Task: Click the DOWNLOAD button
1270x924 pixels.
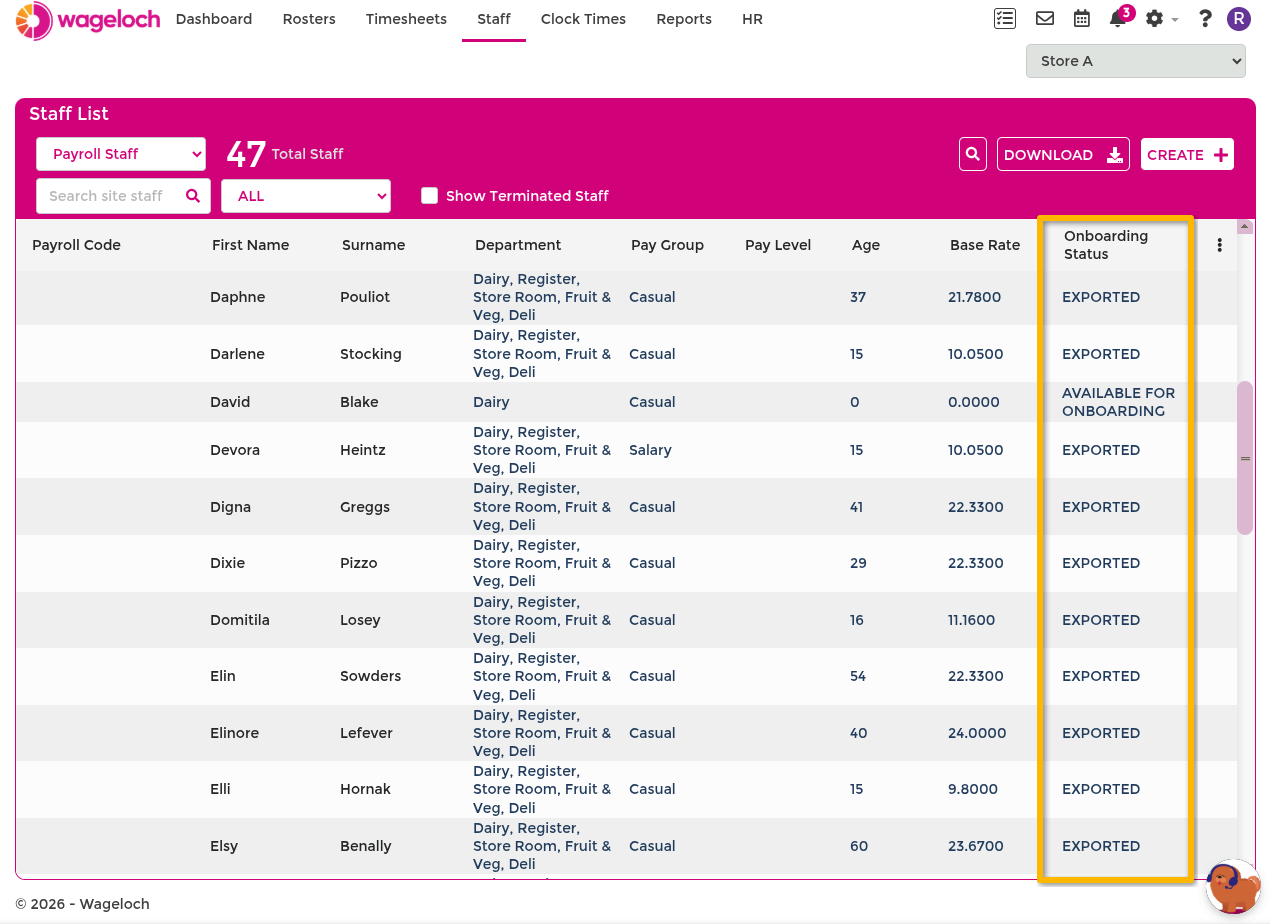Action: tap(1063, 154)
